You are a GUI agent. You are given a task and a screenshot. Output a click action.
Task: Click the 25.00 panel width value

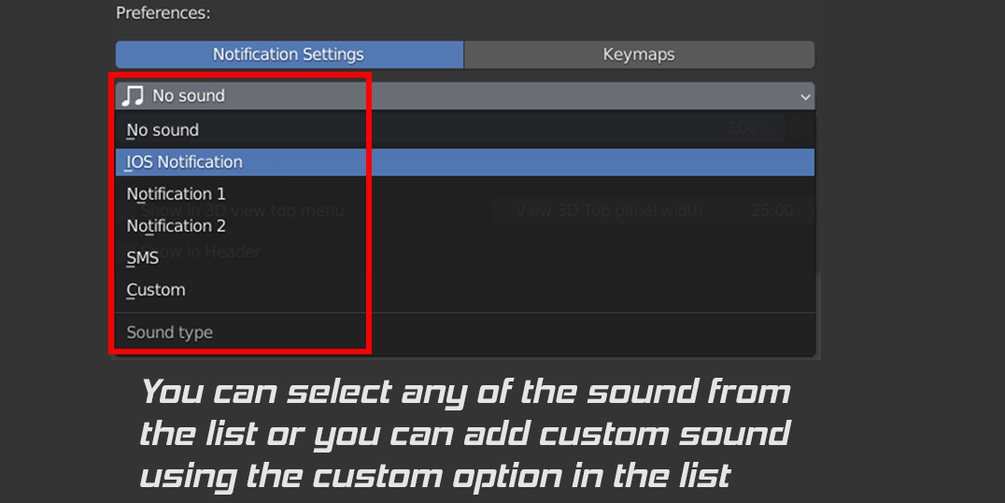pyautogui.click(x=771, y=211)
